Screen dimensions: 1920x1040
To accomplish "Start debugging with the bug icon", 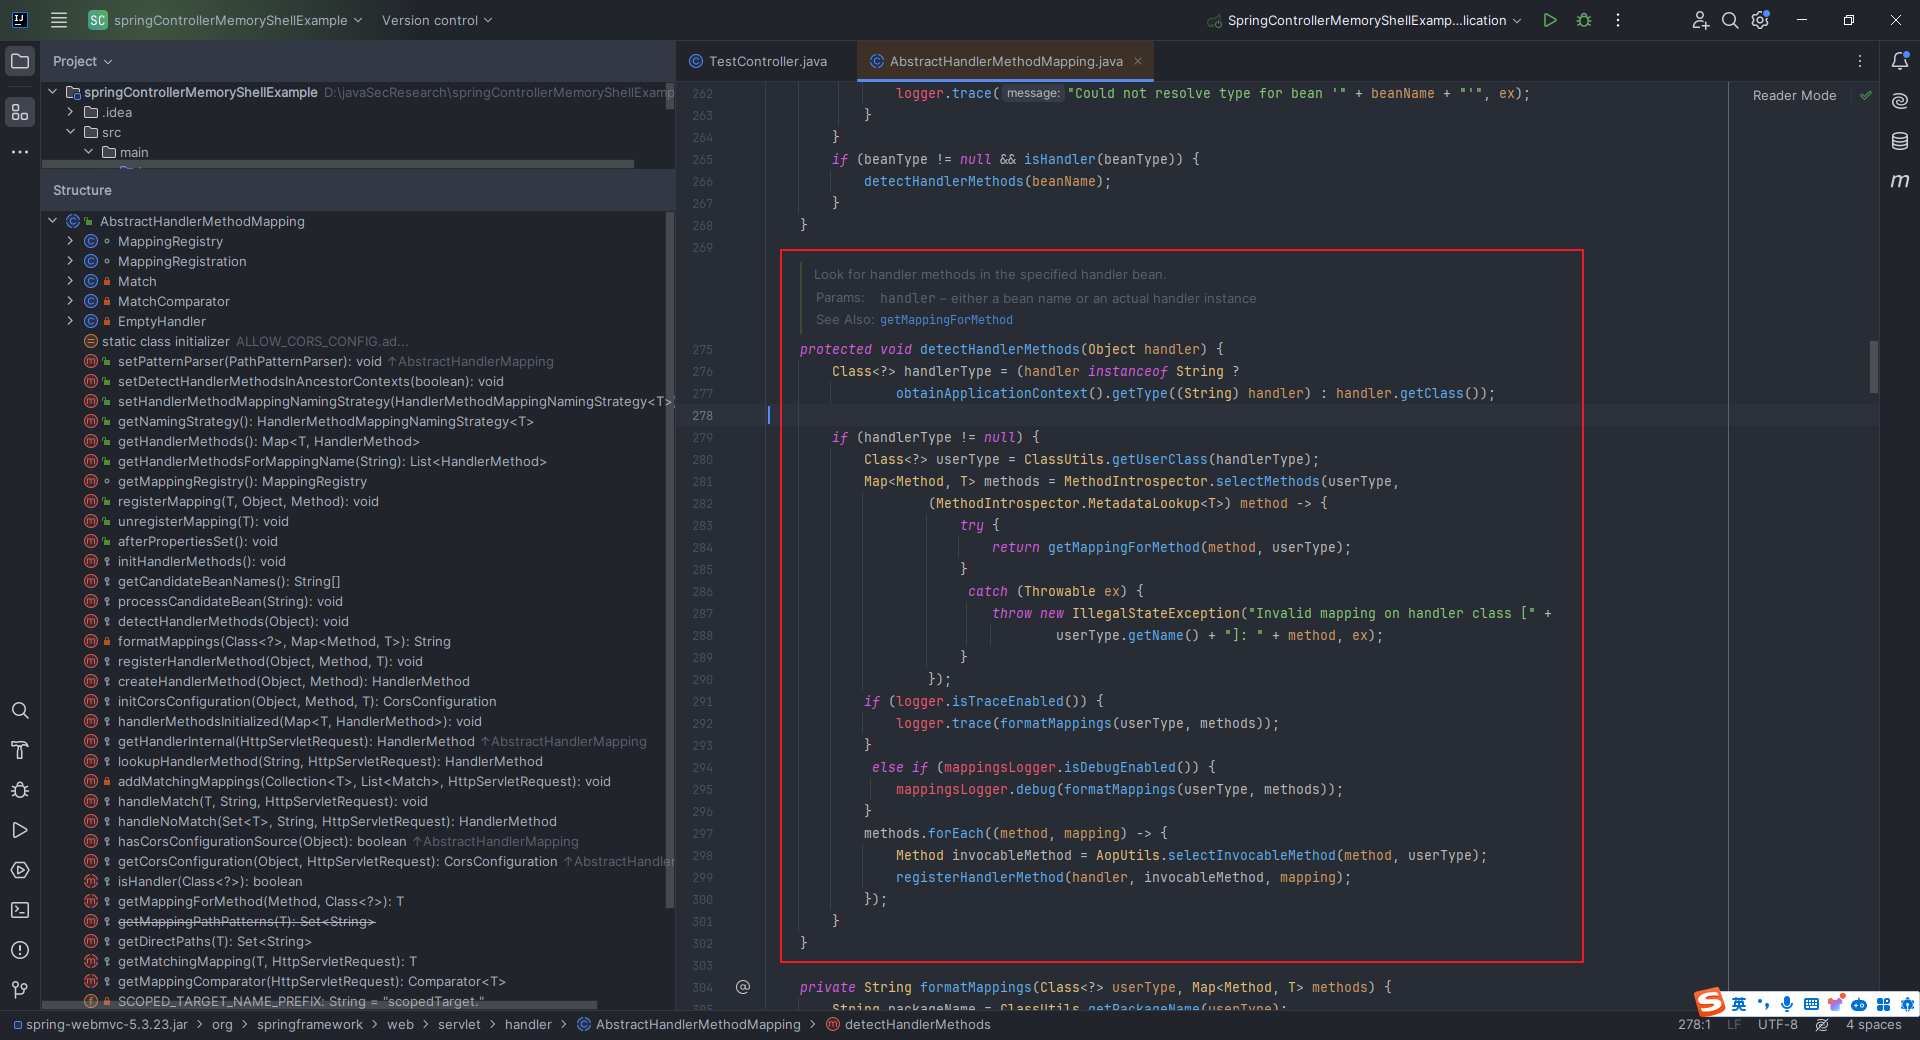I will pyautogui.click(x=1584, y=20).
